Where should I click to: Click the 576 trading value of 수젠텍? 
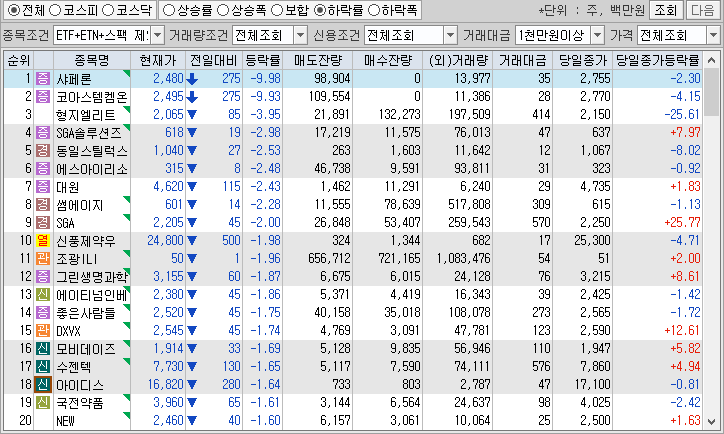pos(541,367)
